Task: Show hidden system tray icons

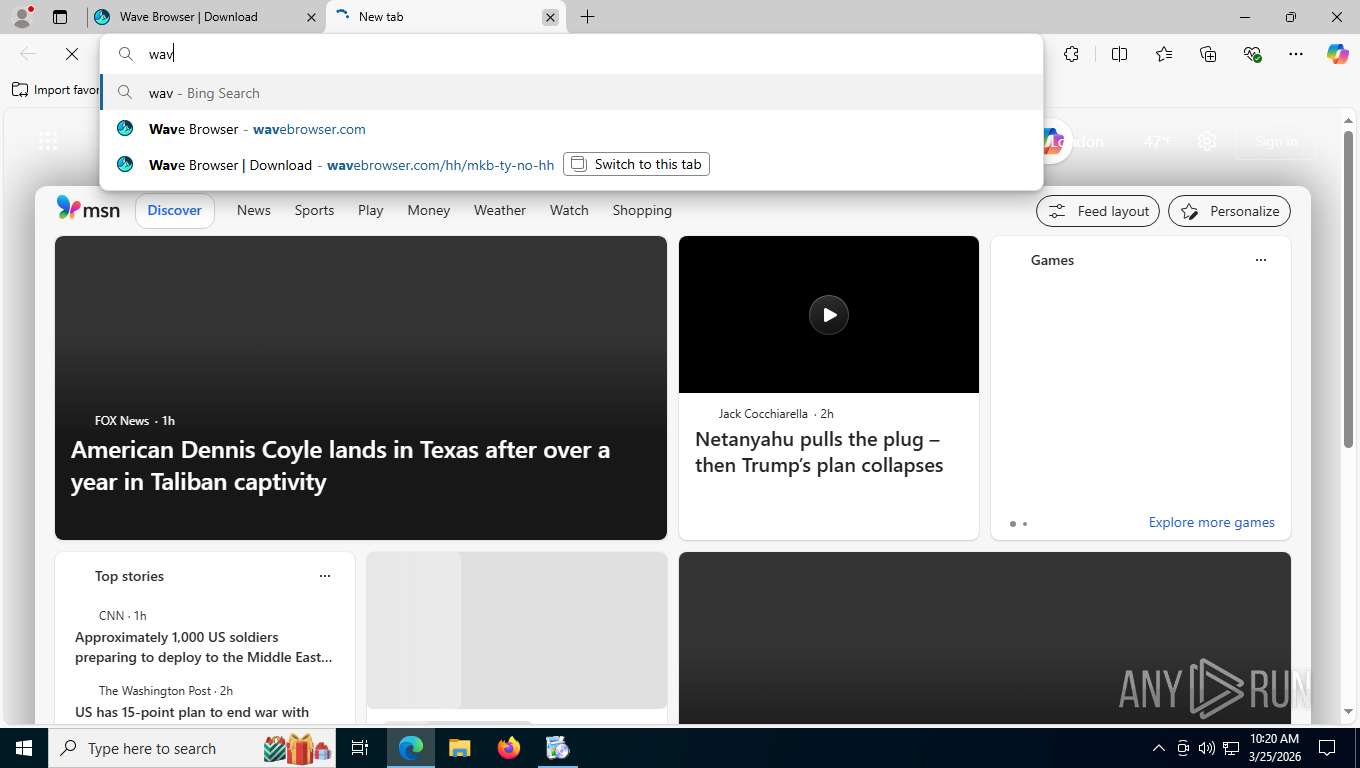Action: 1158,748
